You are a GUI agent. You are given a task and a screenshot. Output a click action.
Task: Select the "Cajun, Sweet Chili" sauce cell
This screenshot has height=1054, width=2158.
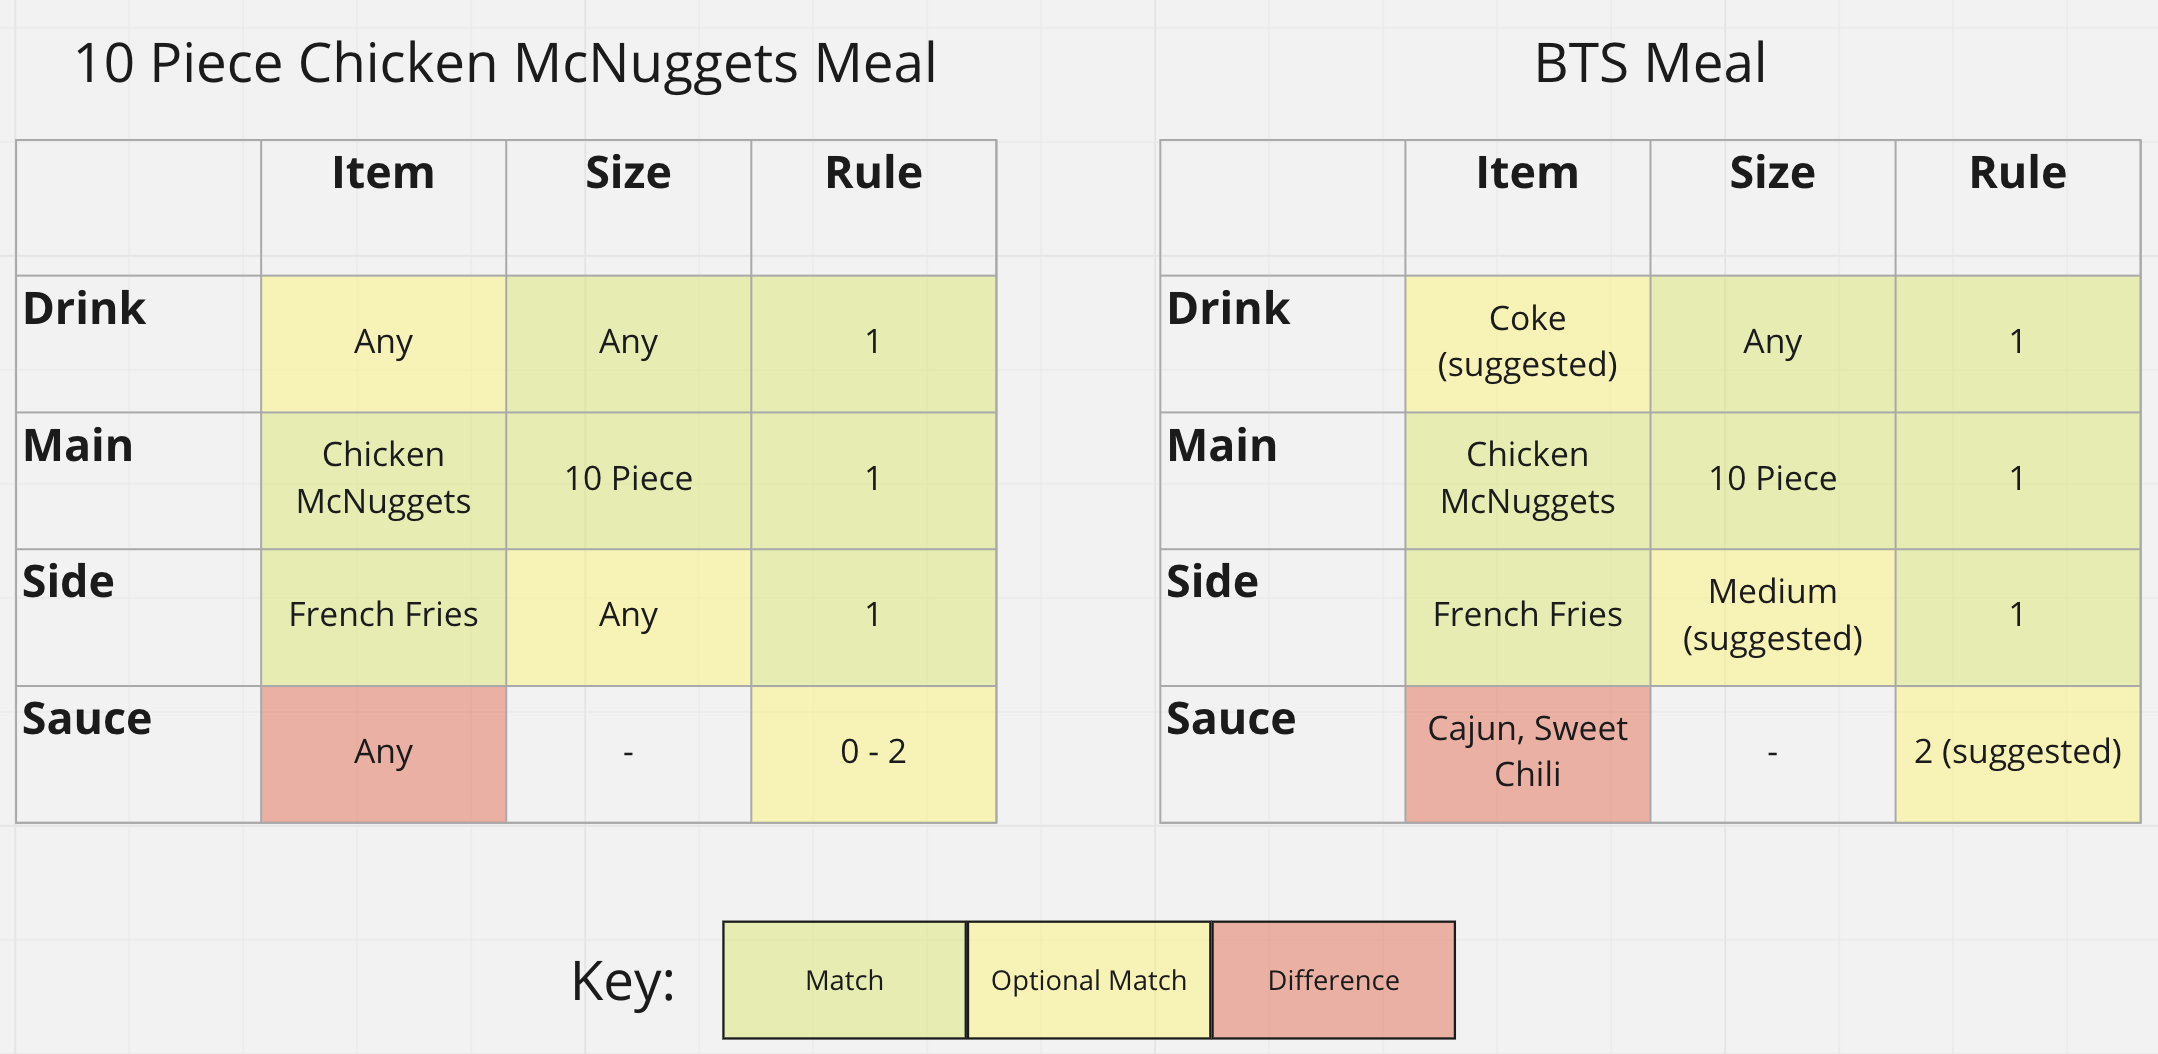pos(1527,752)
